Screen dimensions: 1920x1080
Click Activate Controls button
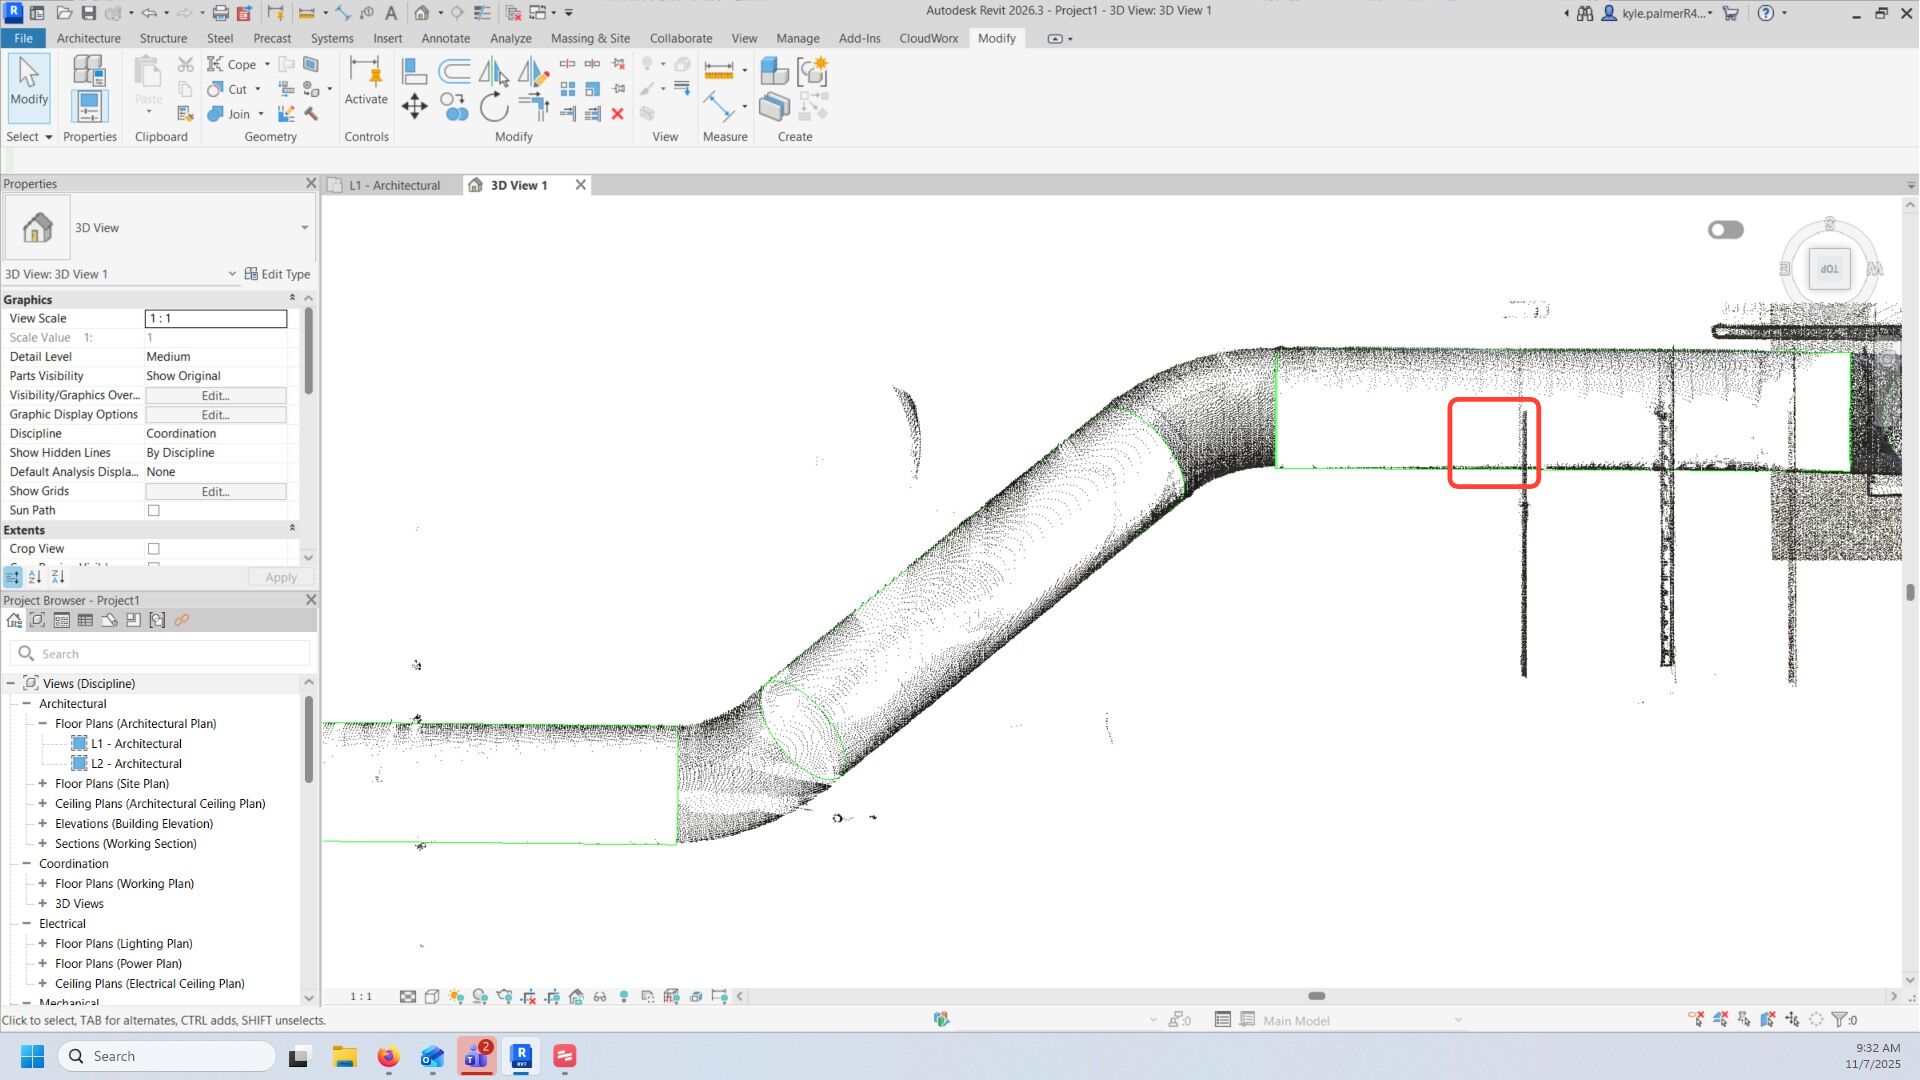click(x=366, y=81)
